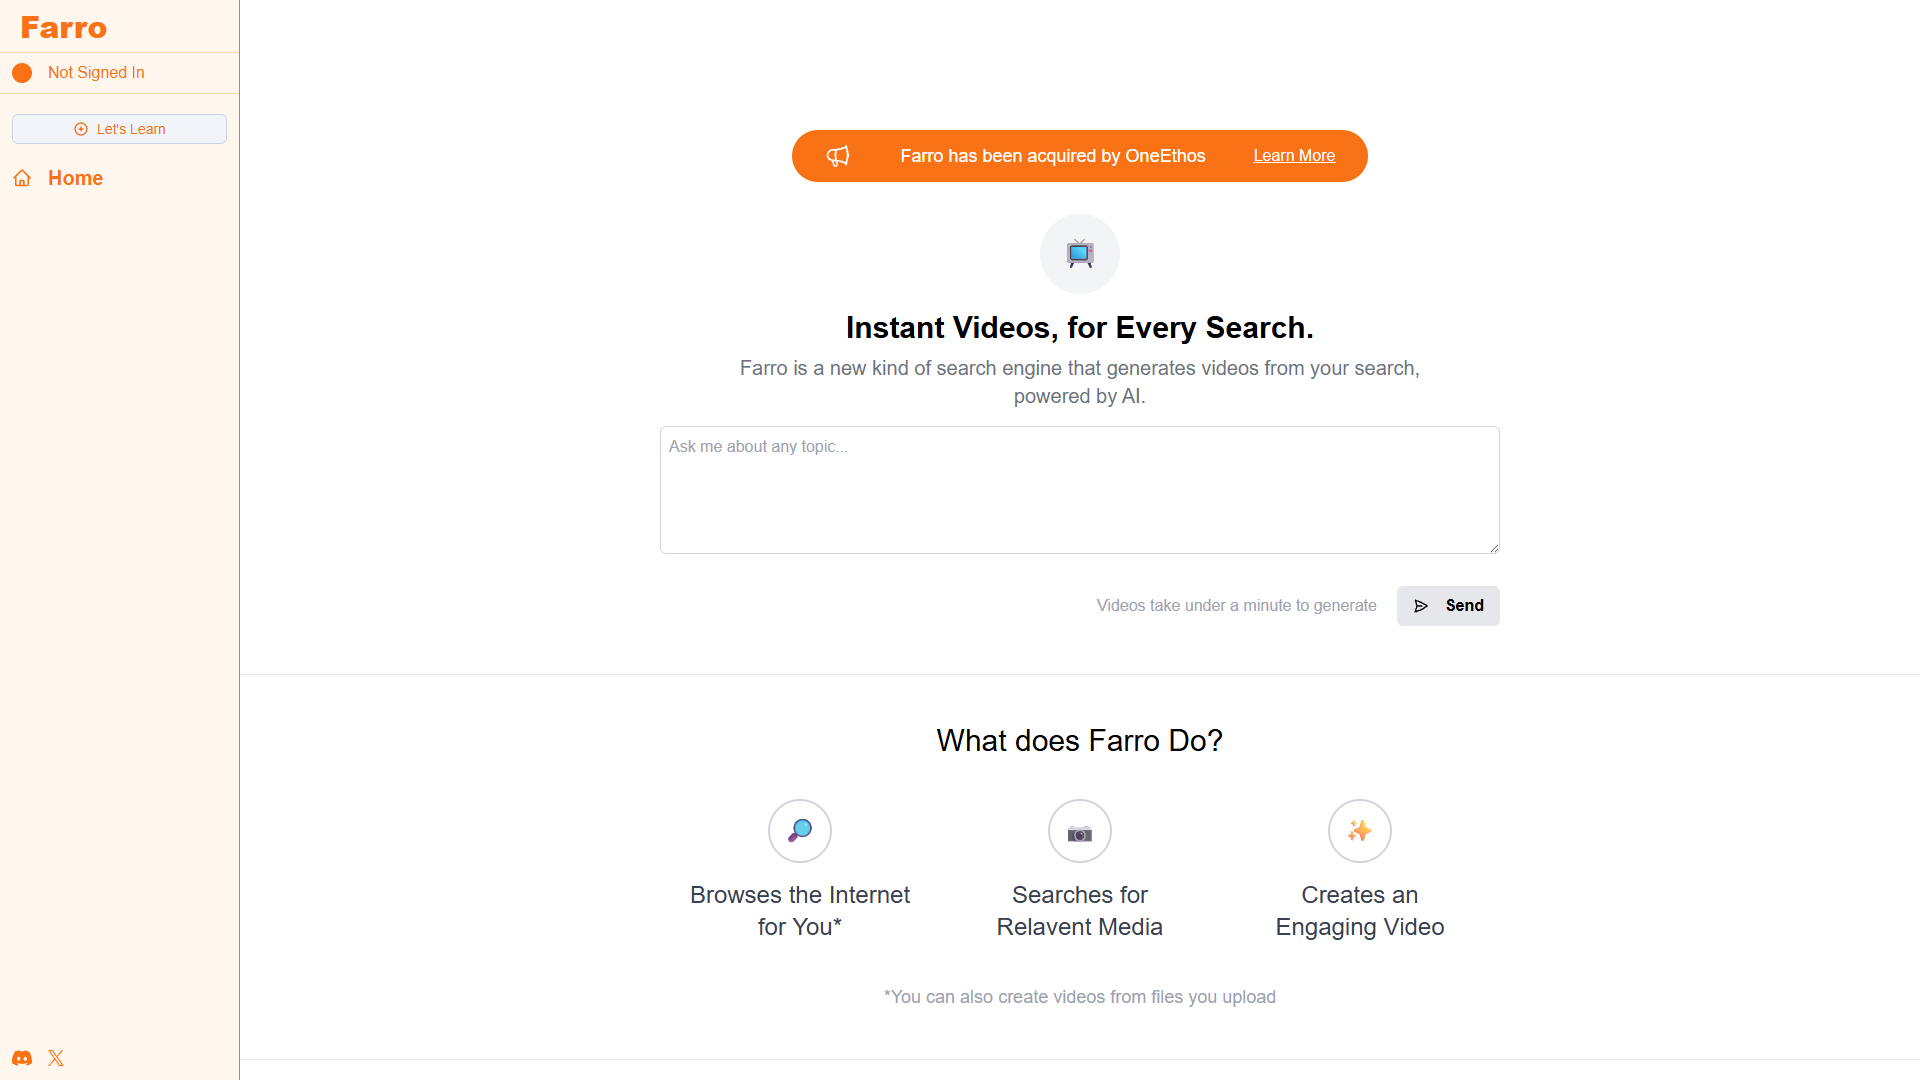This screenshot has width=1920, height=1080.
Task: Click the files you upload footnote text
Action: coord(1080,997)
